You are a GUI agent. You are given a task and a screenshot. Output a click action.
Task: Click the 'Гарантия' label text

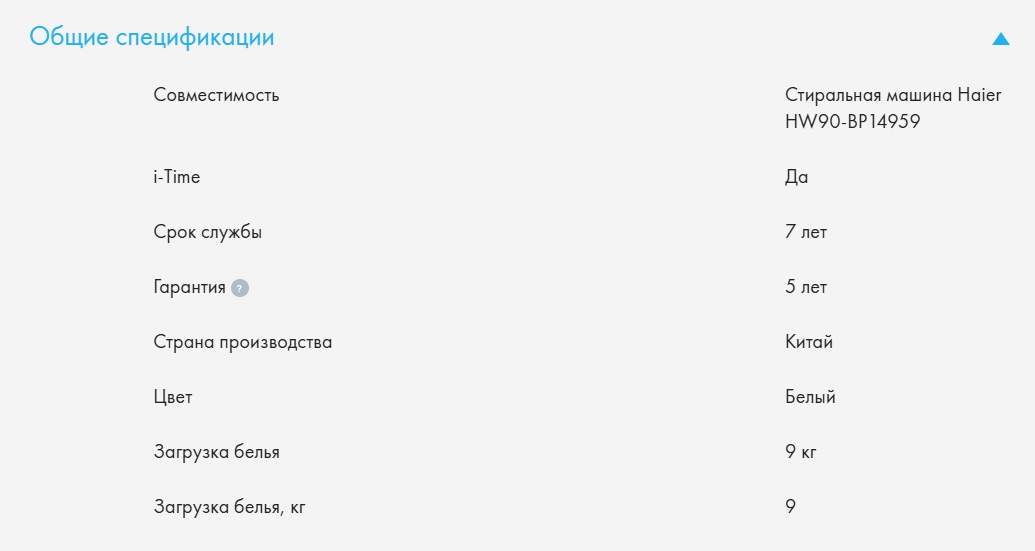(x=190, y=288)
